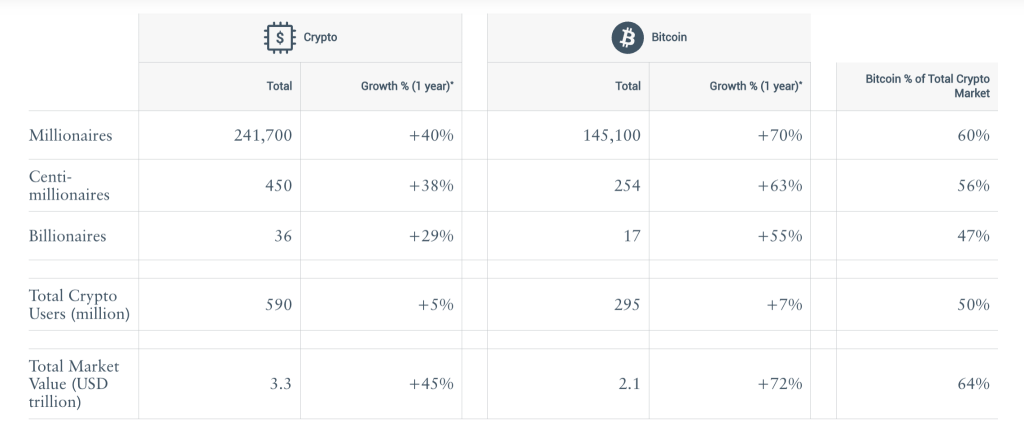Click the 145,100 Bitcoin millionaires cell

coord(611,135)
